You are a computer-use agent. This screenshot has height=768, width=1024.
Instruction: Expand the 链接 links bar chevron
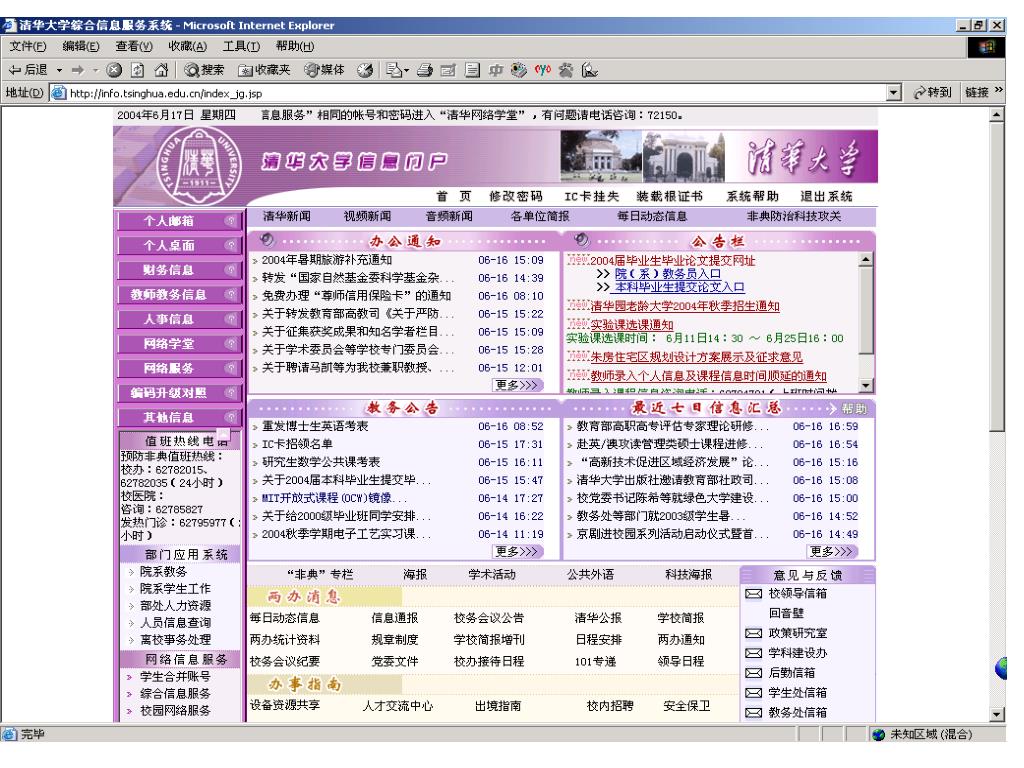pos(999,91)
